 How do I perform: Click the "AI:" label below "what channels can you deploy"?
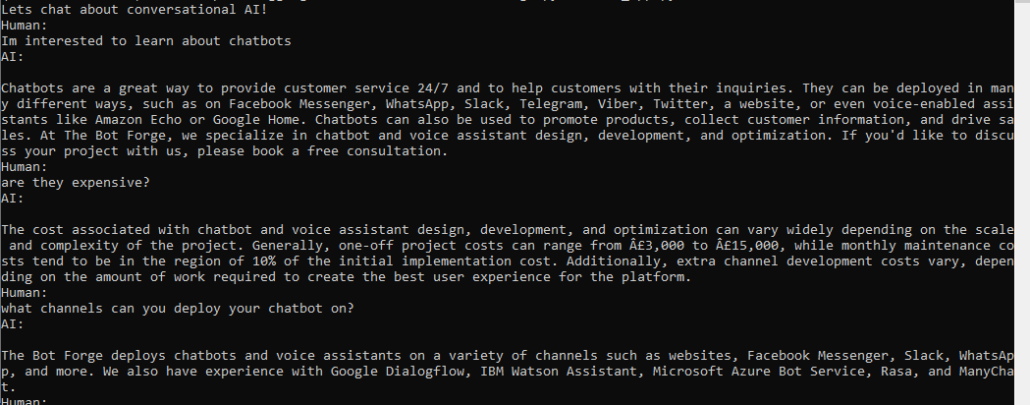[13, 324]
